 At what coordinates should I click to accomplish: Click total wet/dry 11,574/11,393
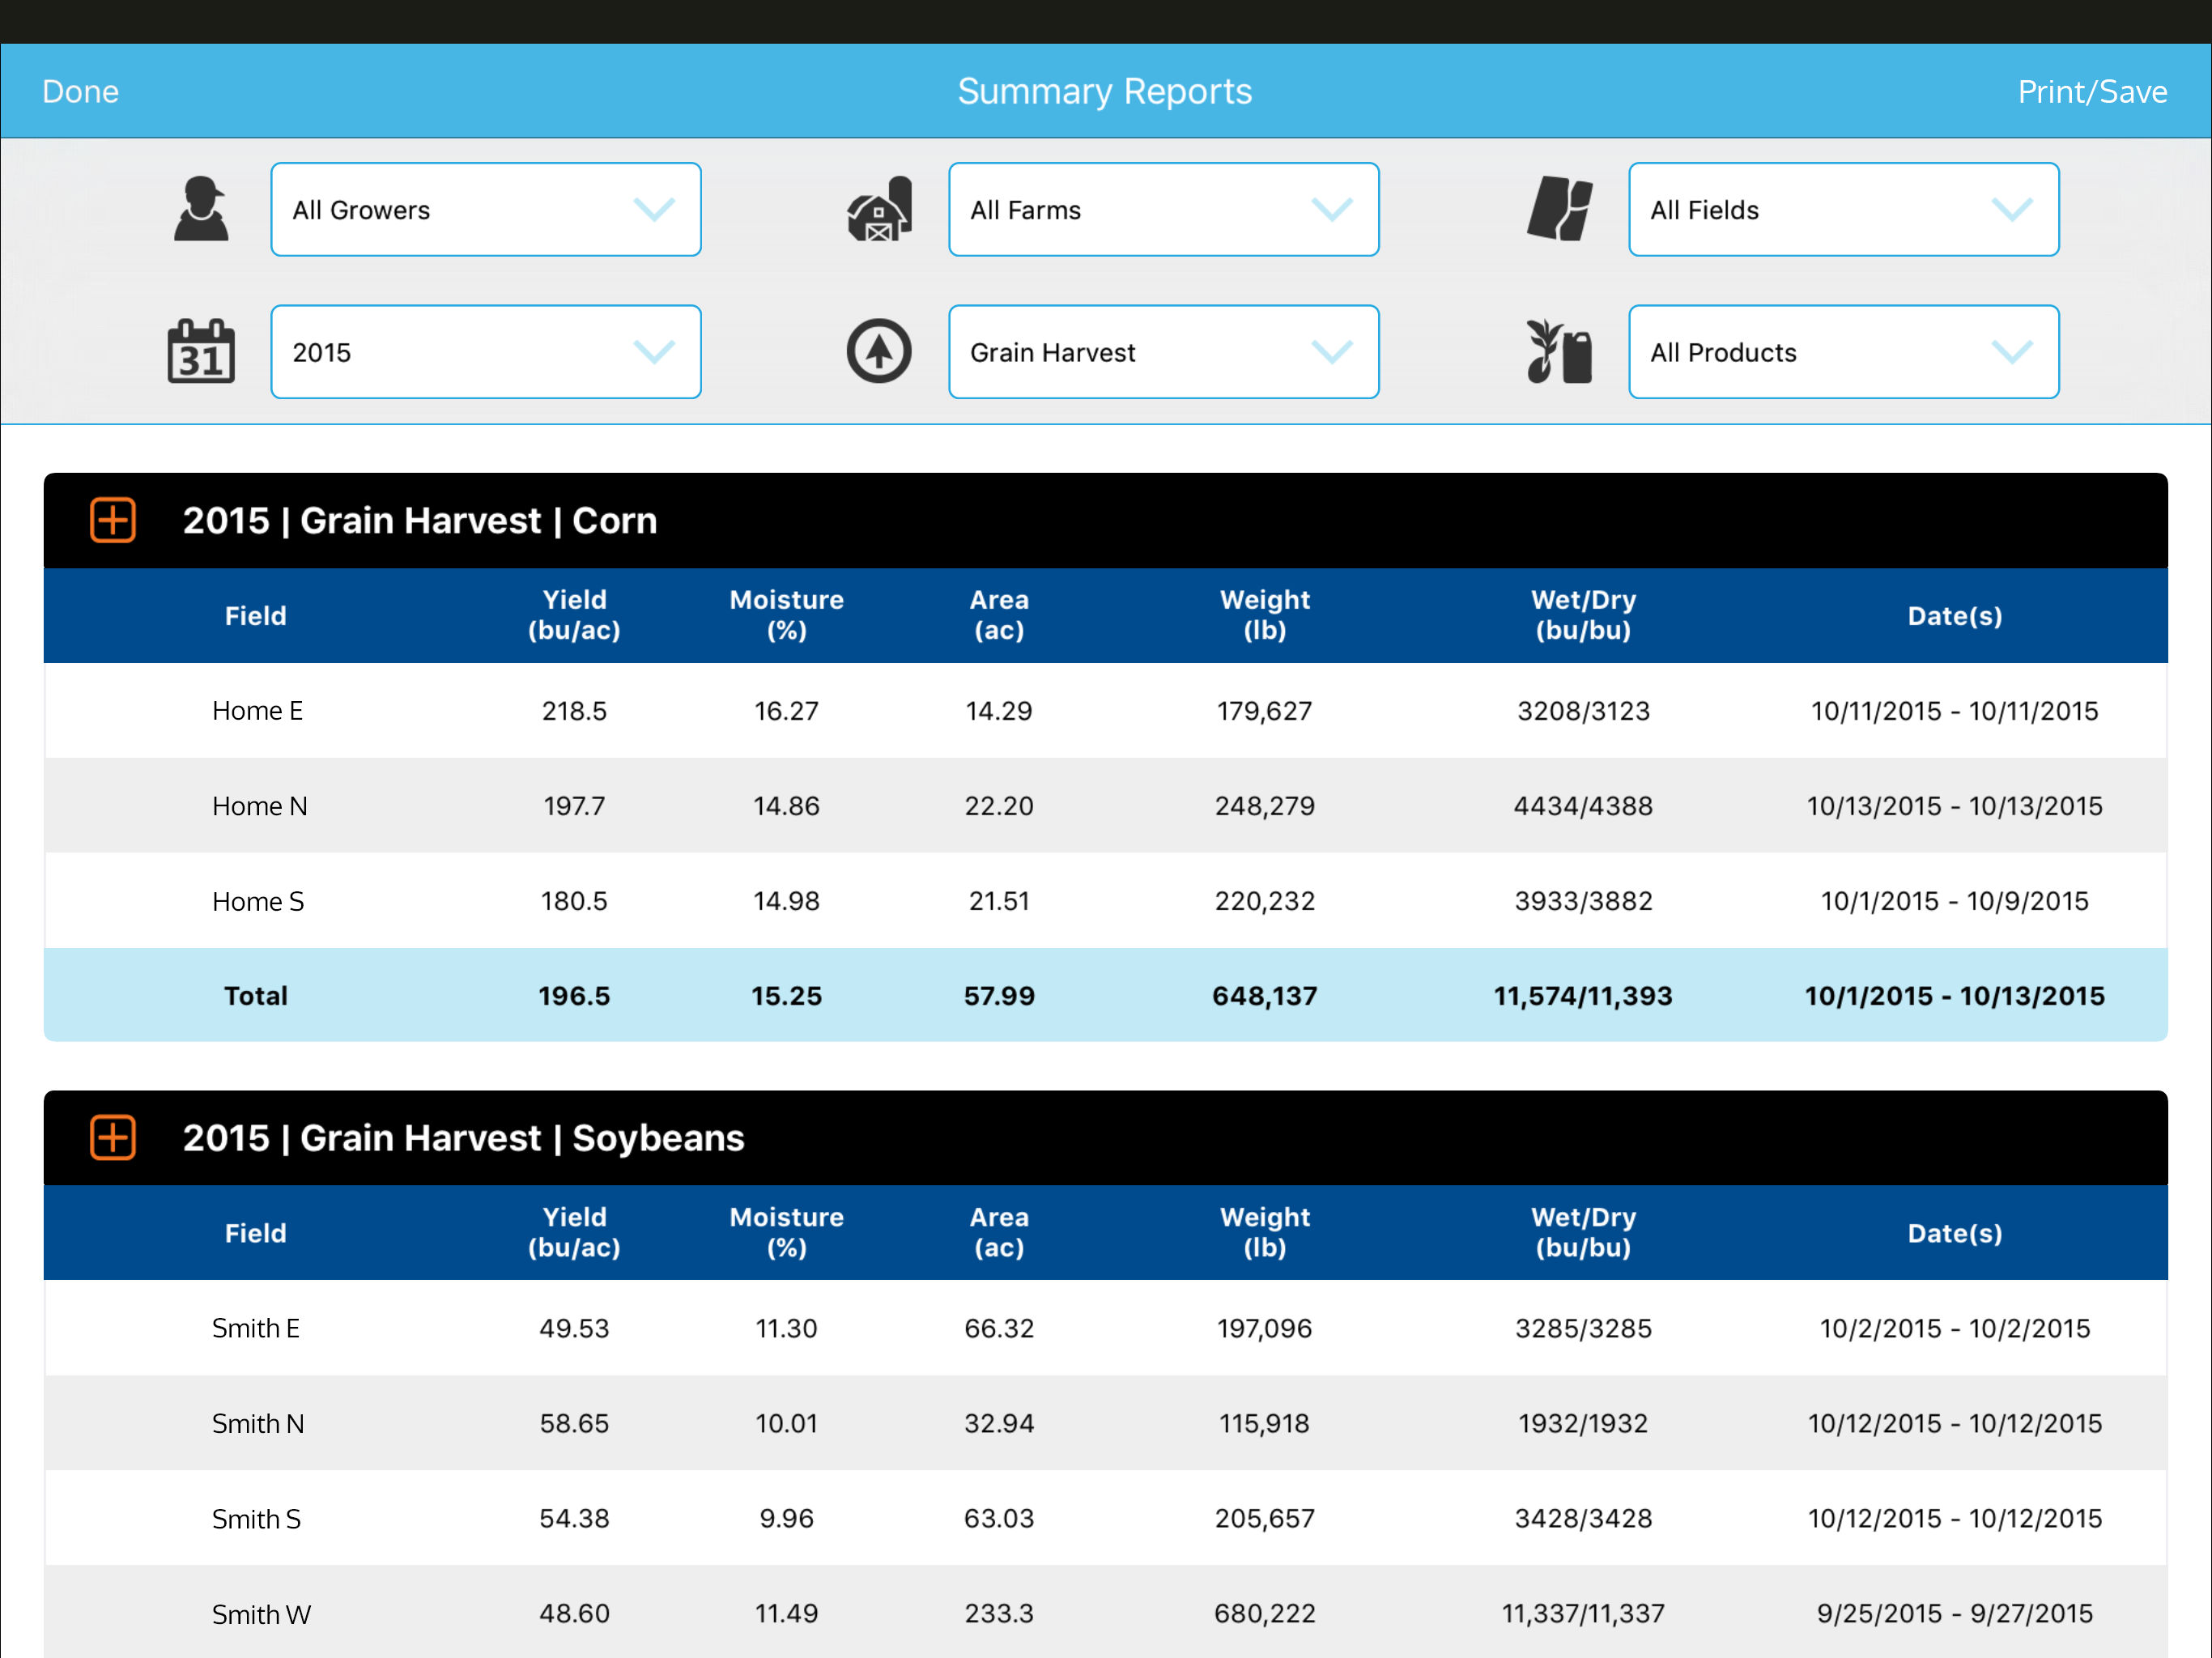(1583, 995)
